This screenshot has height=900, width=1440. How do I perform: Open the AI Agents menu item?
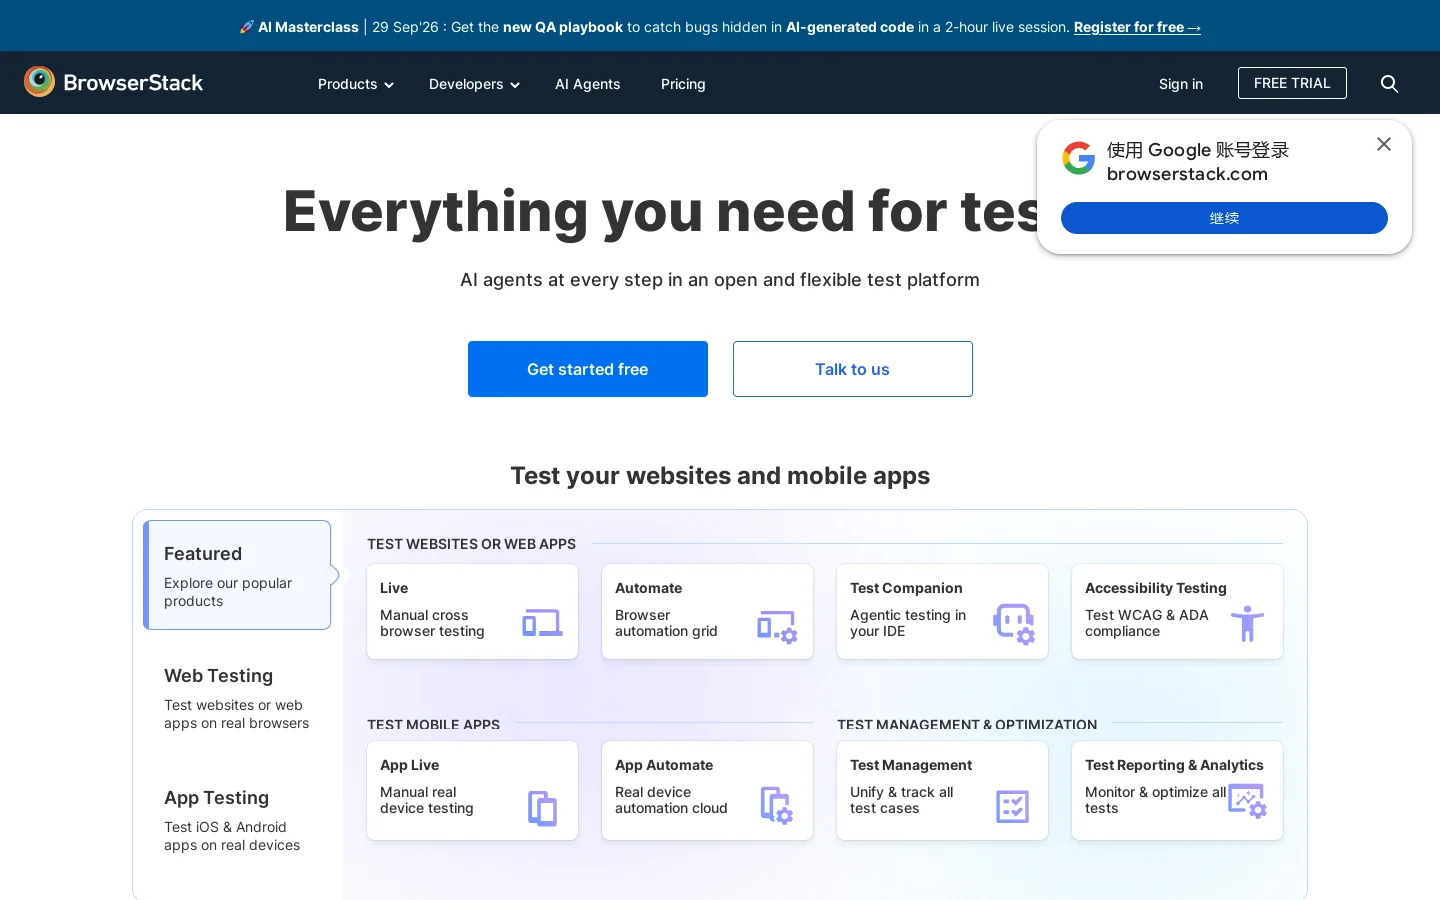(588, 84)
